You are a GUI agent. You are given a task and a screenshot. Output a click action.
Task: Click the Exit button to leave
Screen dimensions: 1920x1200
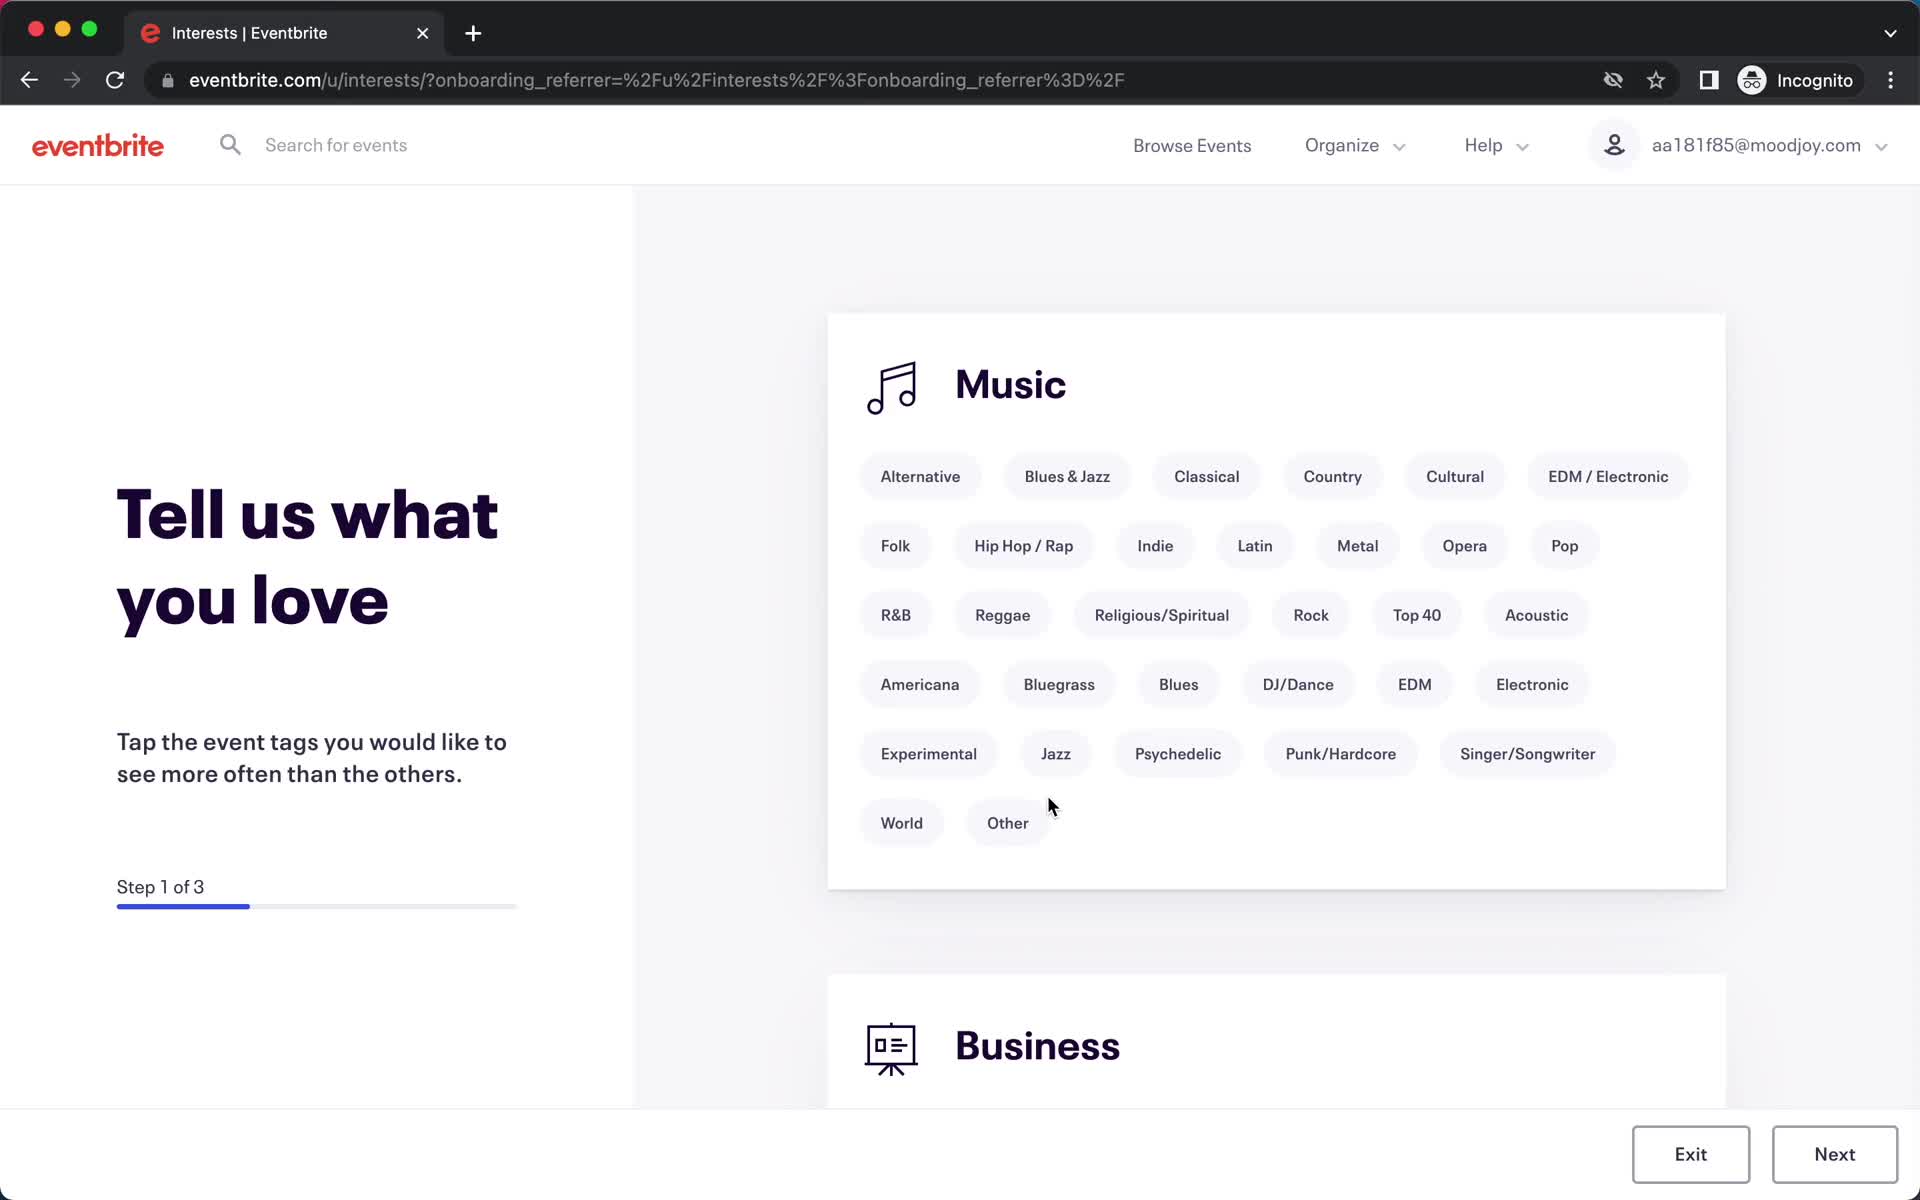pos(1691,1153)
